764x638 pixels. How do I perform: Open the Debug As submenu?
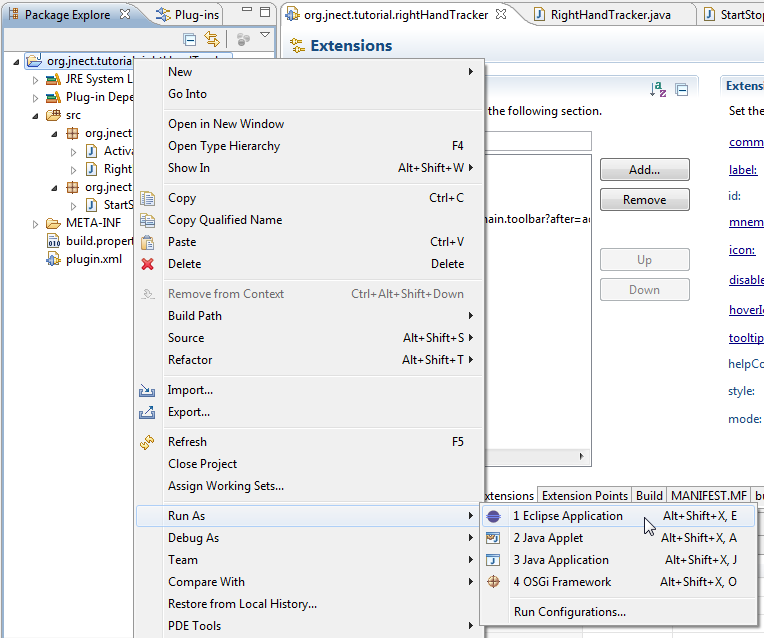tap(309, 538)
